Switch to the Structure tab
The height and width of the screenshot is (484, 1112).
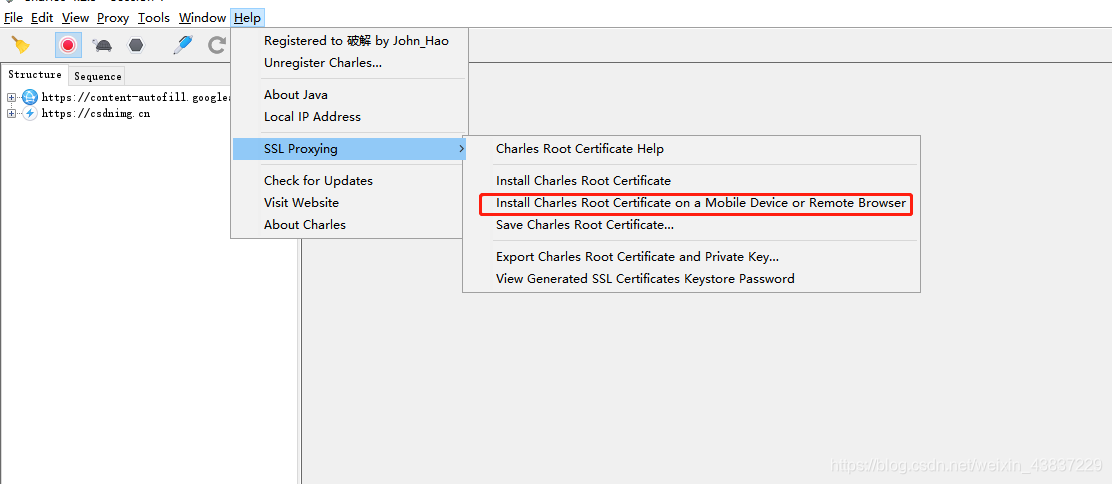click(35, 75)
